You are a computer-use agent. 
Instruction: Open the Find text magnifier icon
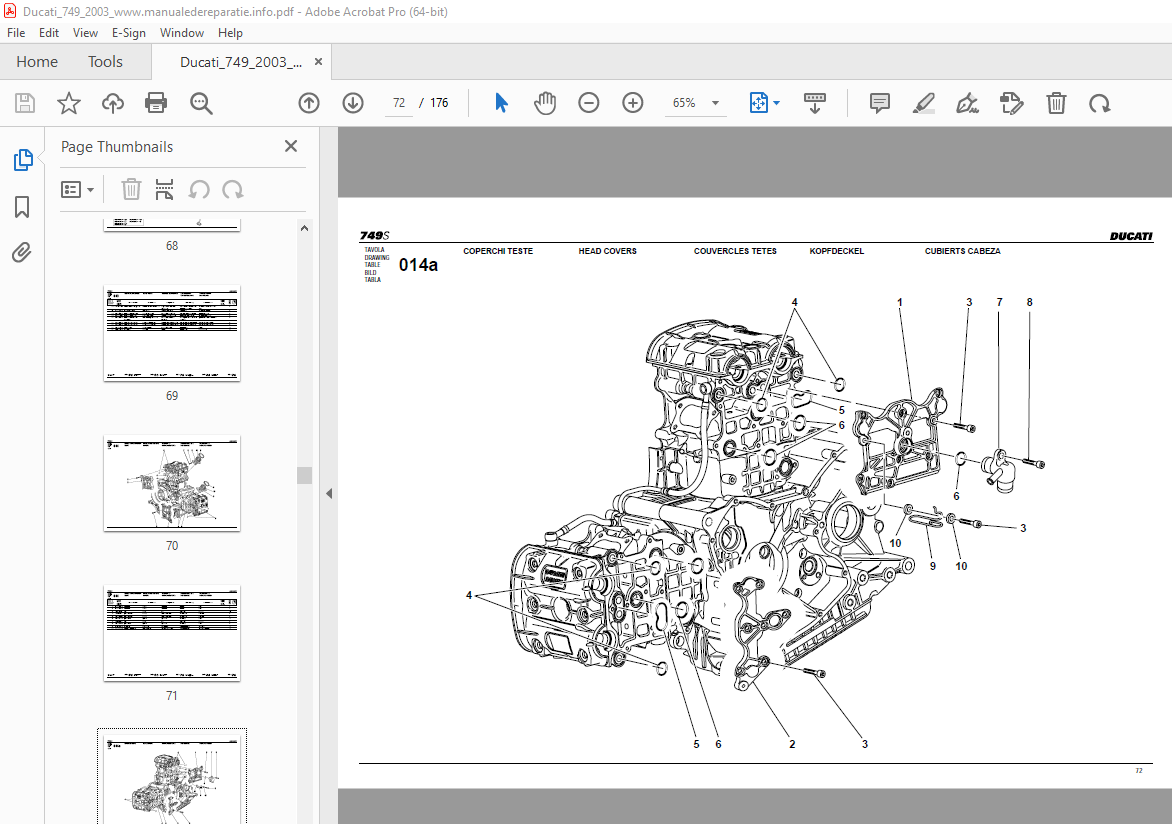[x=201, y=103]
